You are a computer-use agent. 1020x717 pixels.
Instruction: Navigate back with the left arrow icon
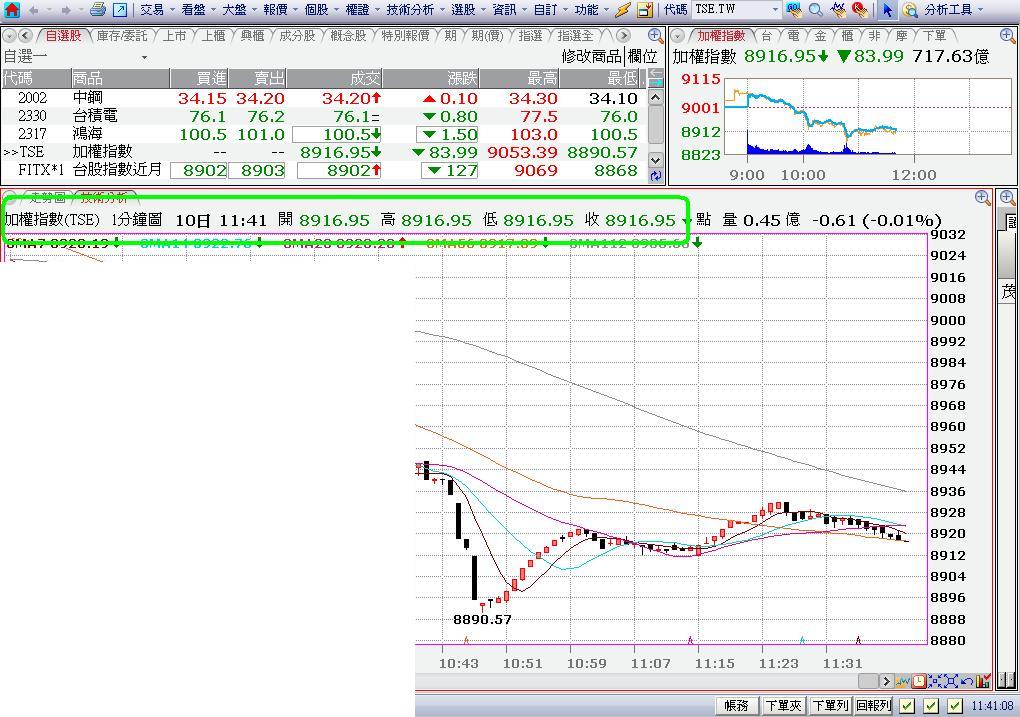[x=33, y=10]
